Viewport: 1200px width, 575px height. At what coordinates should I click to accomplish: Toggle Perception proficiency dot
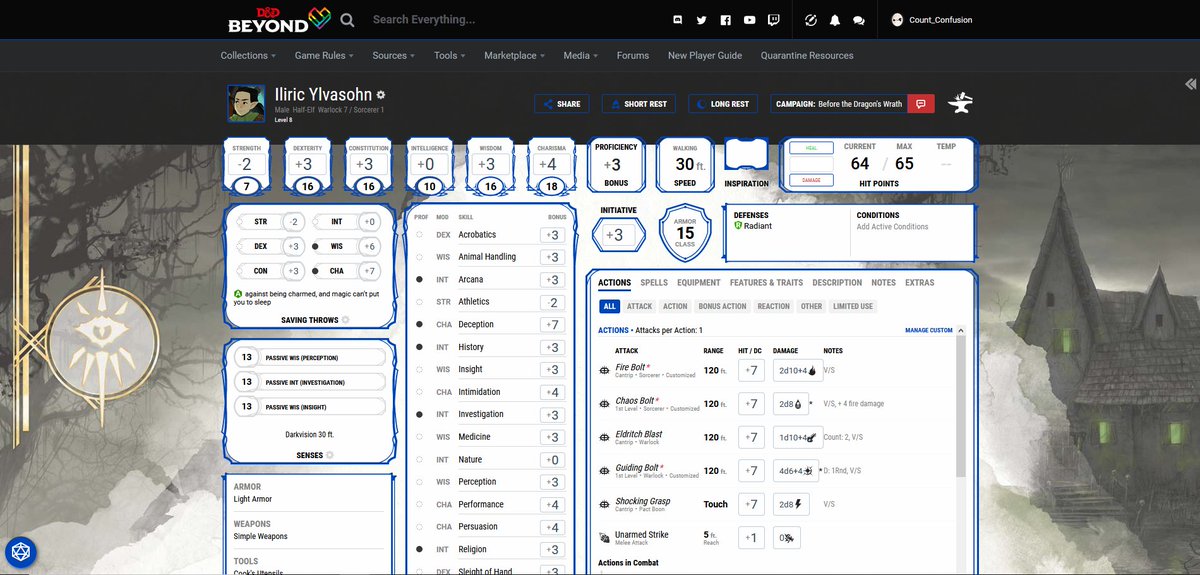click(x=419, y=482)
